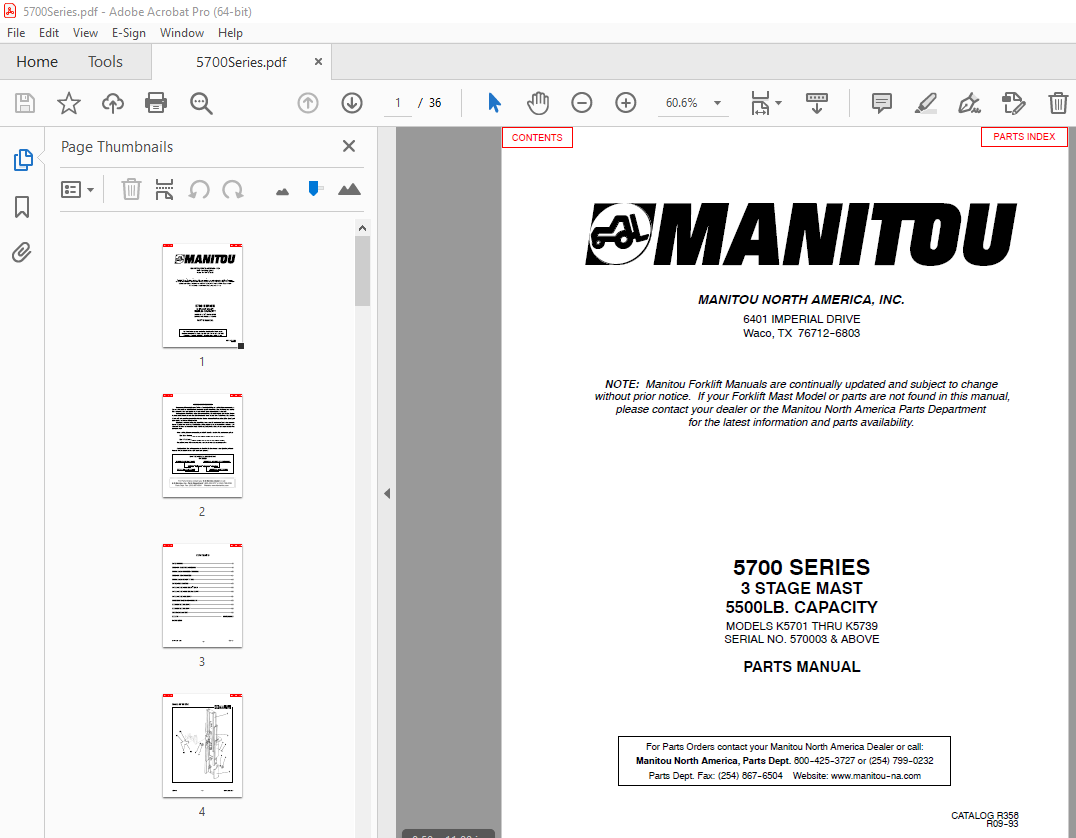The width and height of the screenshot is (1076, 838).
Task: Rotate page clockwise in thumbnails panel
Action: [233, 189]
